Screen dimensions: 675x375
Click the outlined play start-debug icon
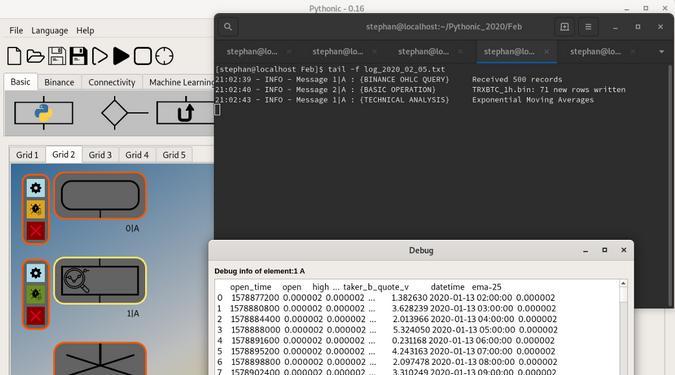click(x=99, y=56)
